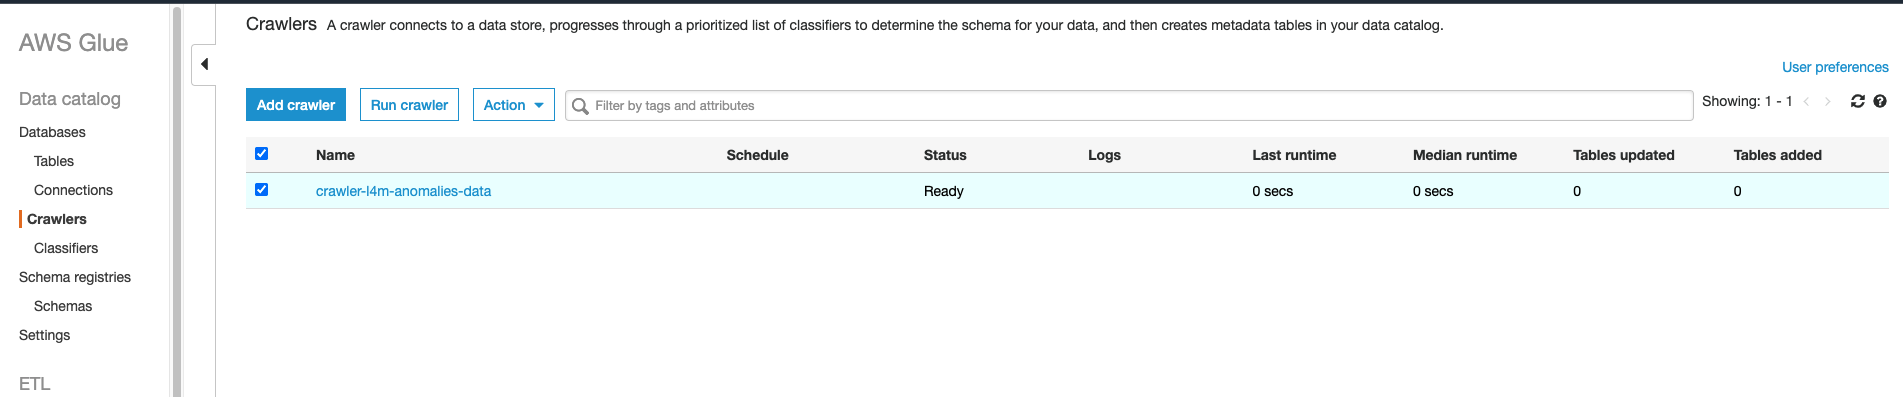
Task: Navigate to Tables in the sidebar
Action: coord(54,161)
